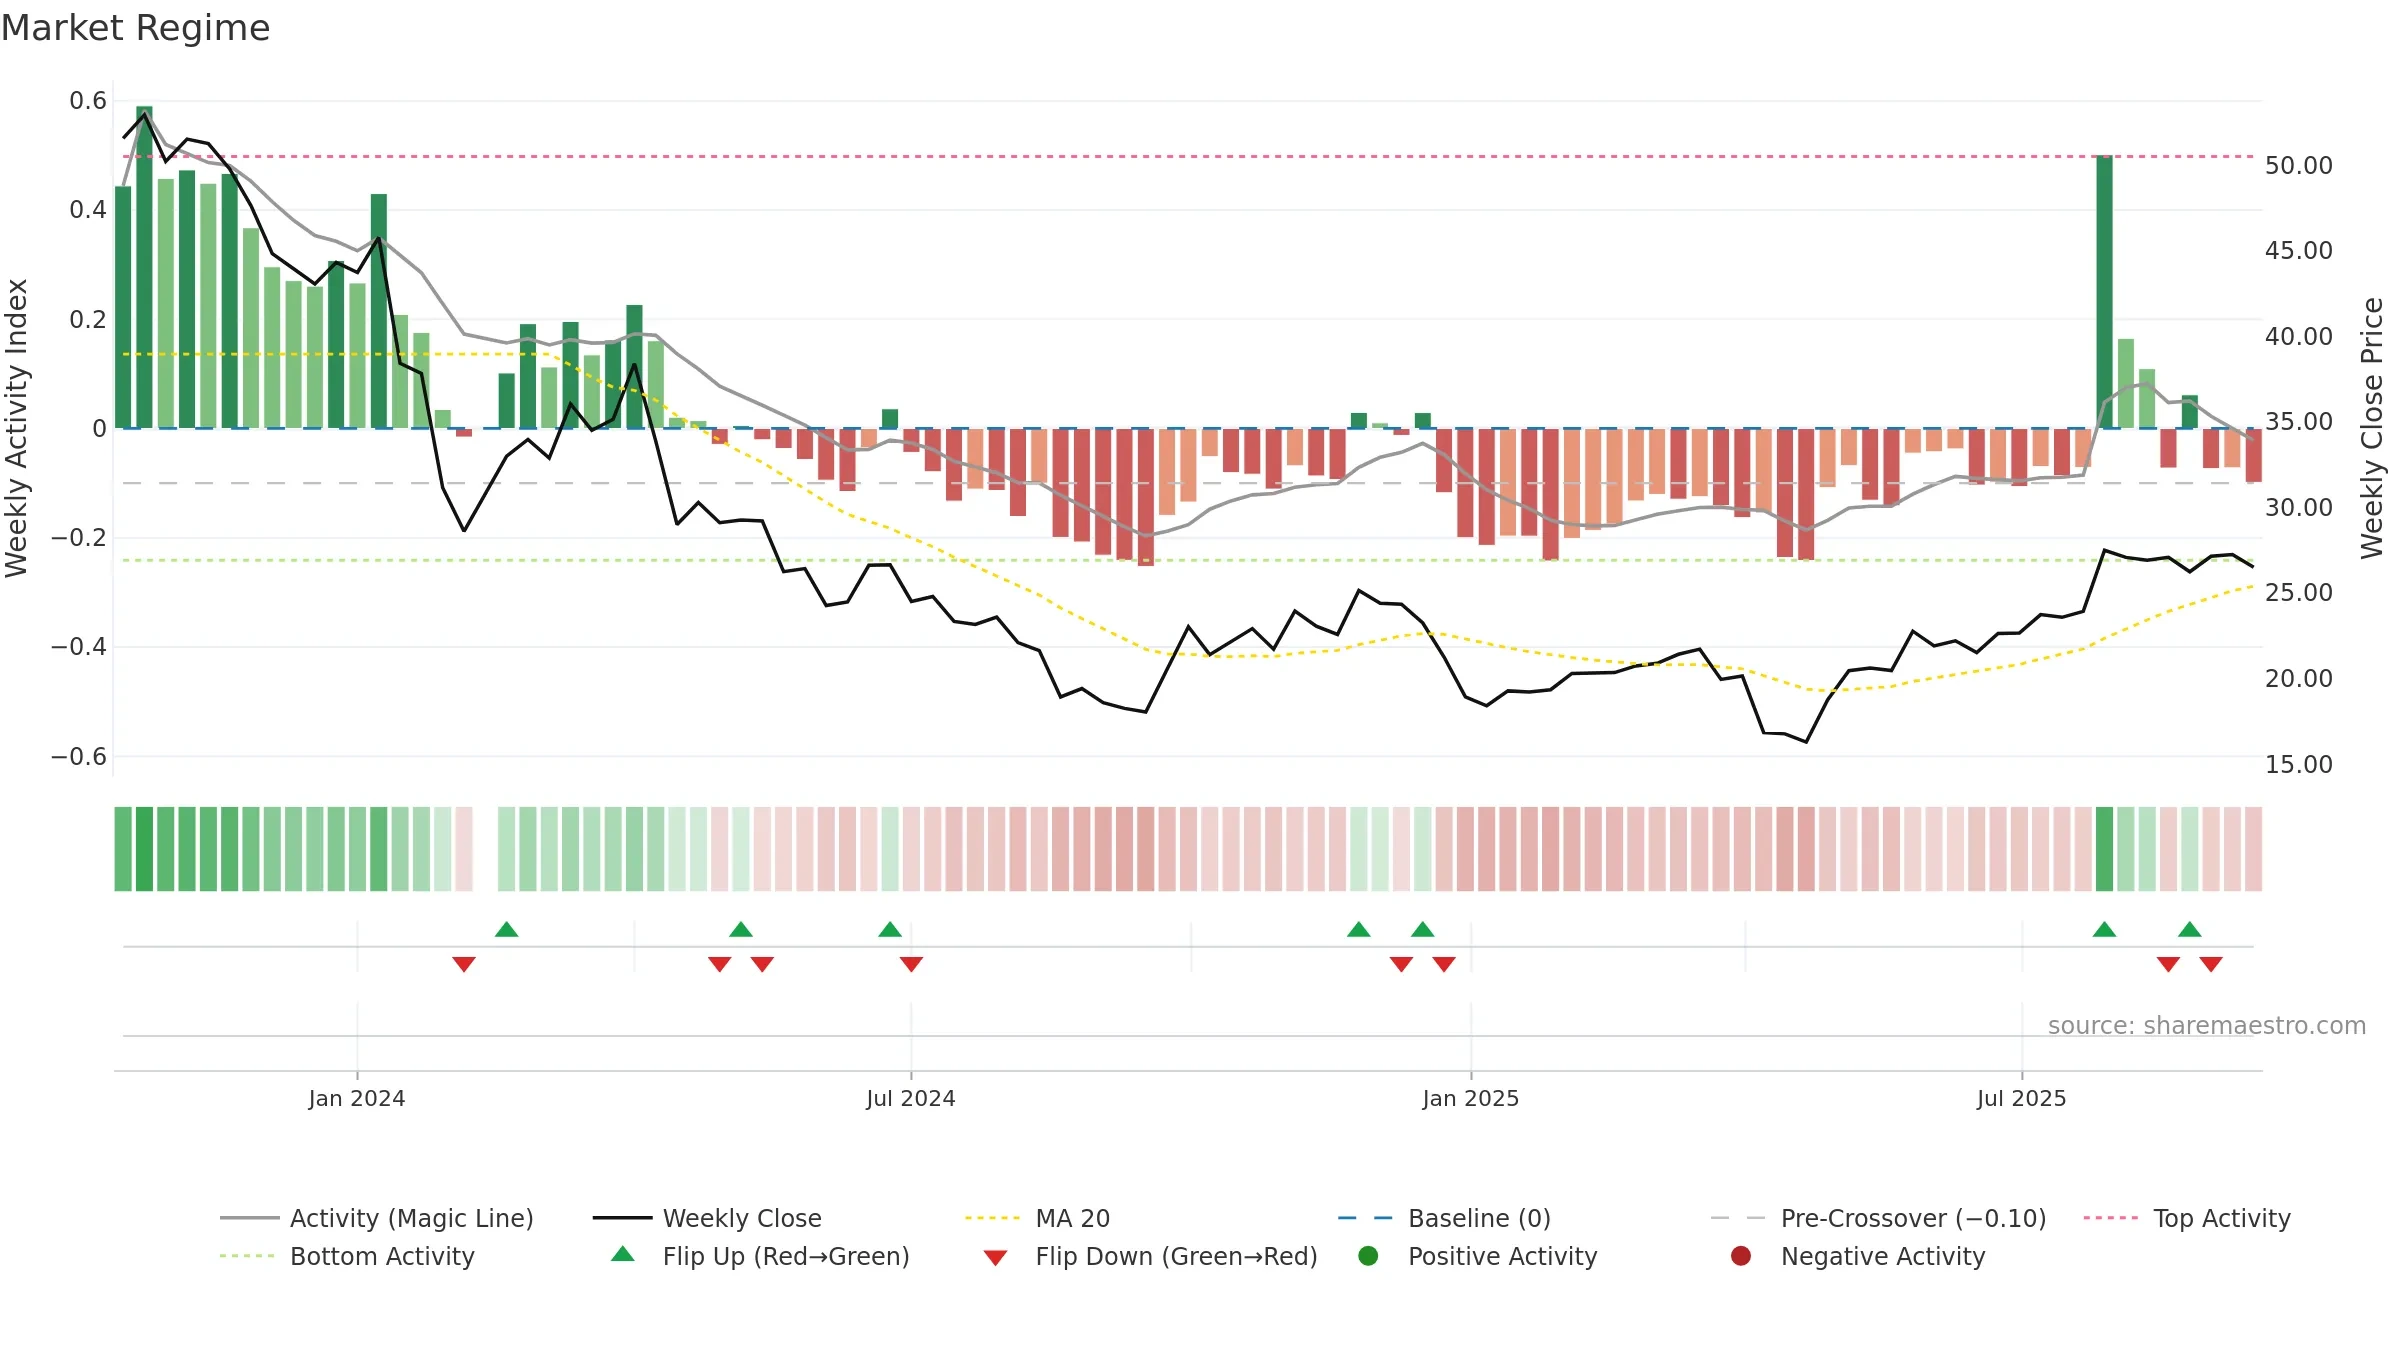Click the 50.00 price axis tick label
2400x1350 pixels.
[2299, 165]
